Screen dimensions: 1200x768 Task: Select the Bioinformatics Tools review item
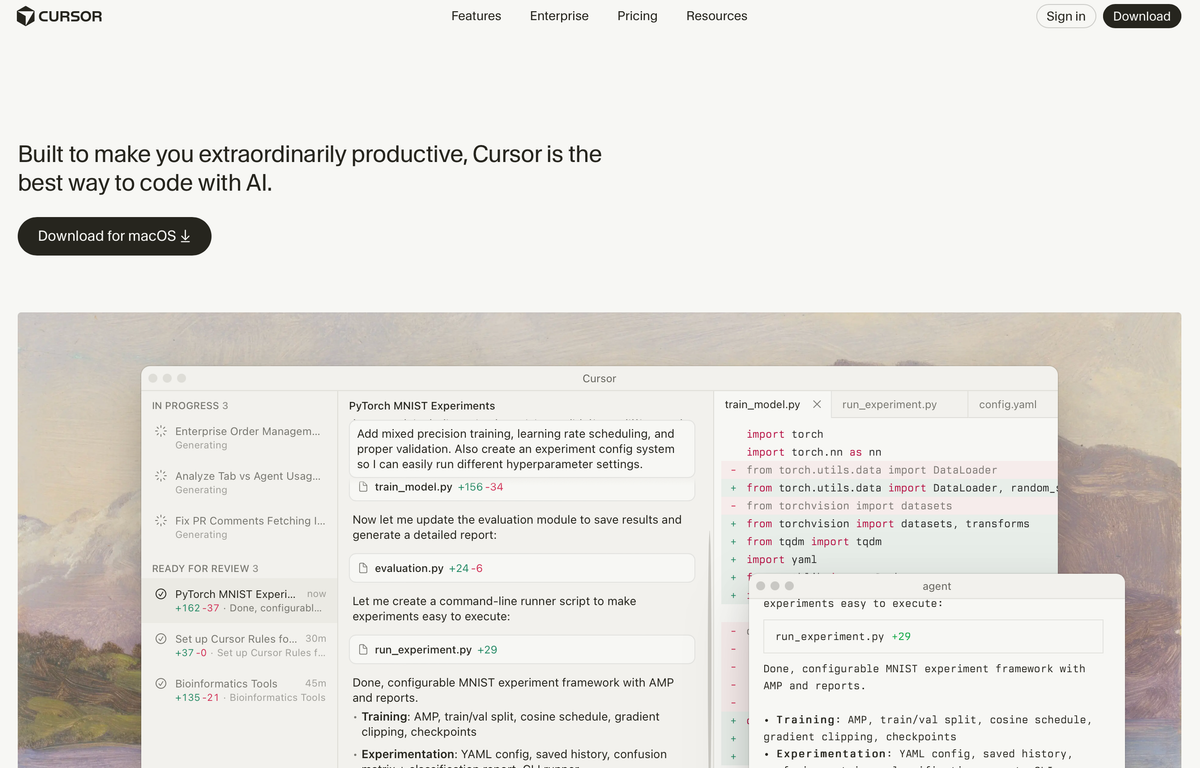240,690
